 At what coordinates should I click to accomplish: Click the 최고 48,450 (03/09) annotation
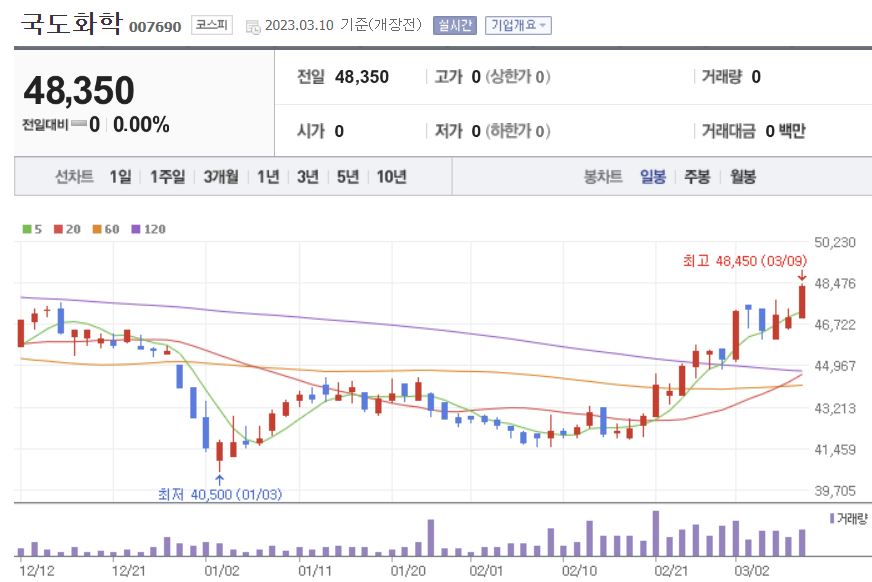pyautogui.click(x=745, y=261)
